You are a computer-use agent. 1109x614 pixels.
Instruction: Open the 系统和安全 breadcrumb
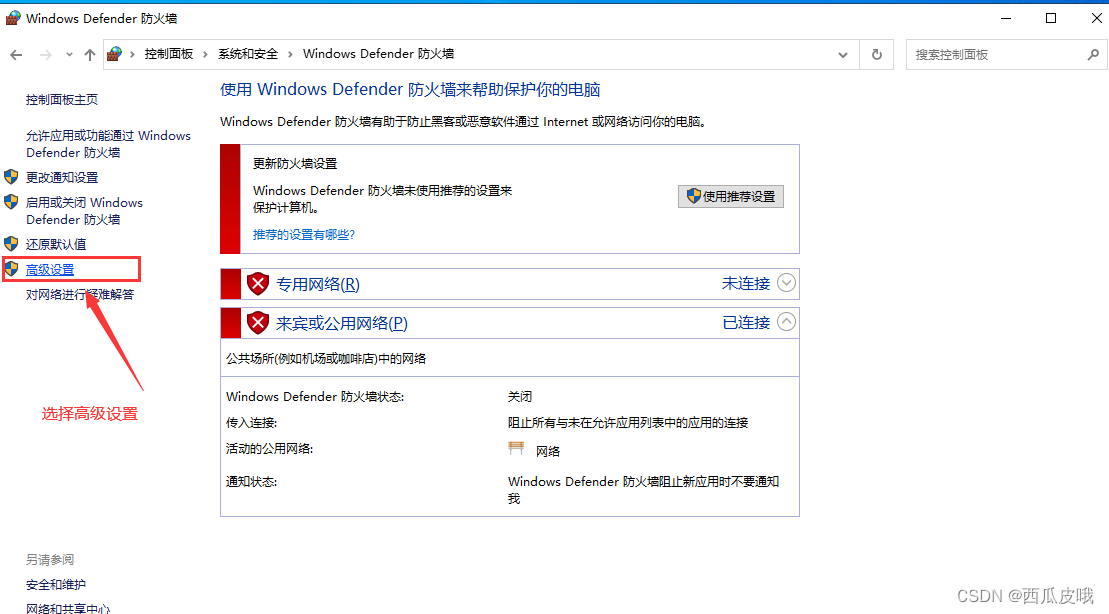click(248, 54)
